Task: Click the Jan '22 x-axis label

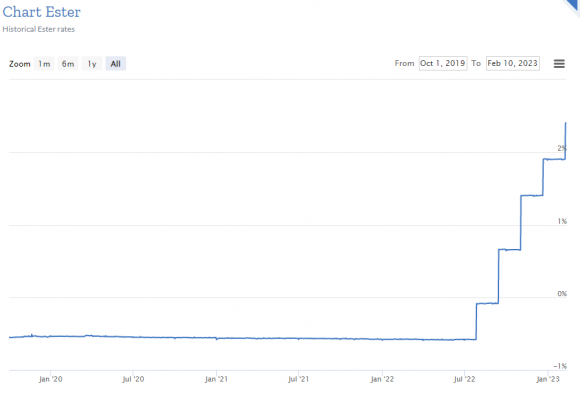Action: tap(382, 379)
